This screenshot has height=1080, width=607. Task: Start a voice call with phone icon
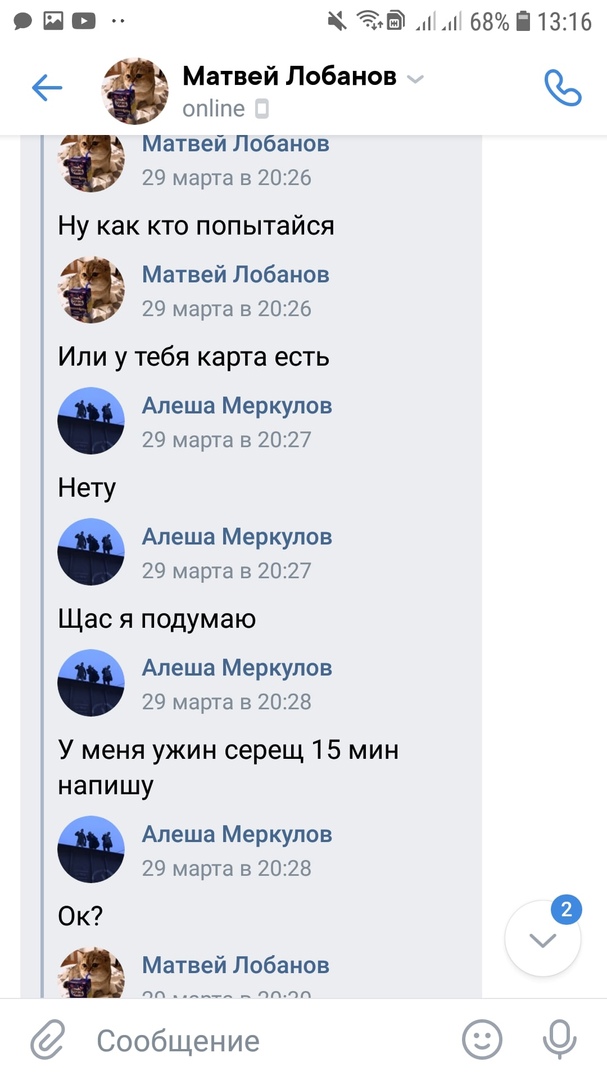coord(562,89)
